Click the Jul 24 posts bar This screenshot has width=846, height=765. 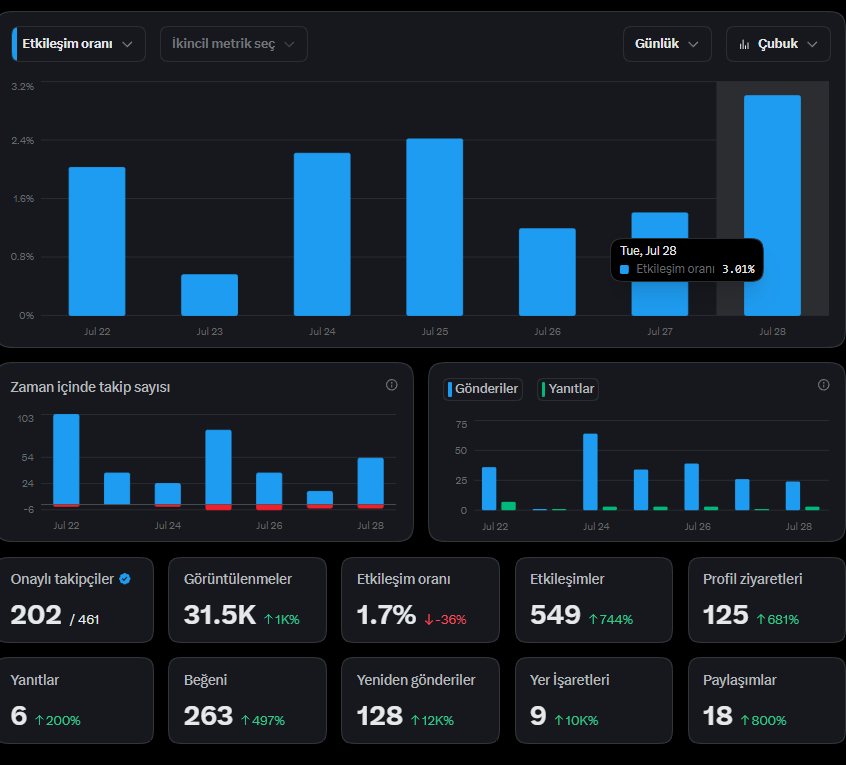(590, 472)
